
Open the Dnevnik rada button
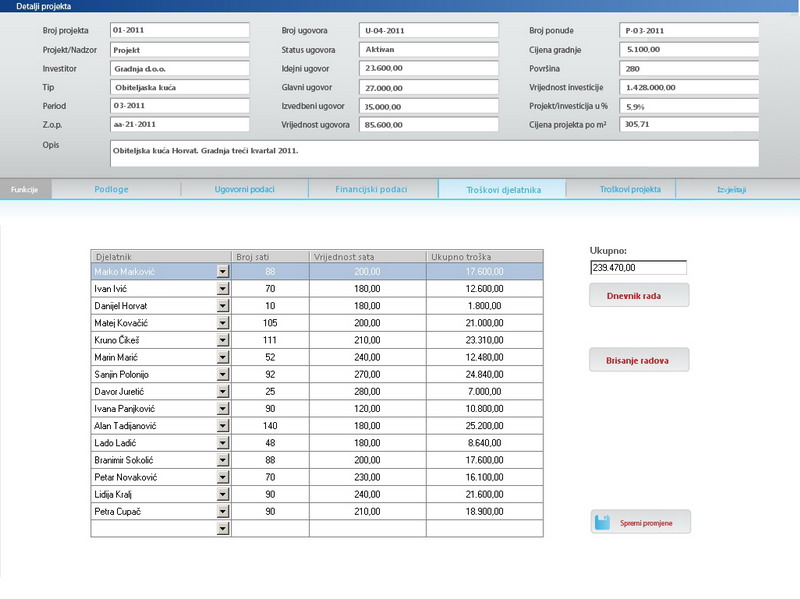(639, 295)
